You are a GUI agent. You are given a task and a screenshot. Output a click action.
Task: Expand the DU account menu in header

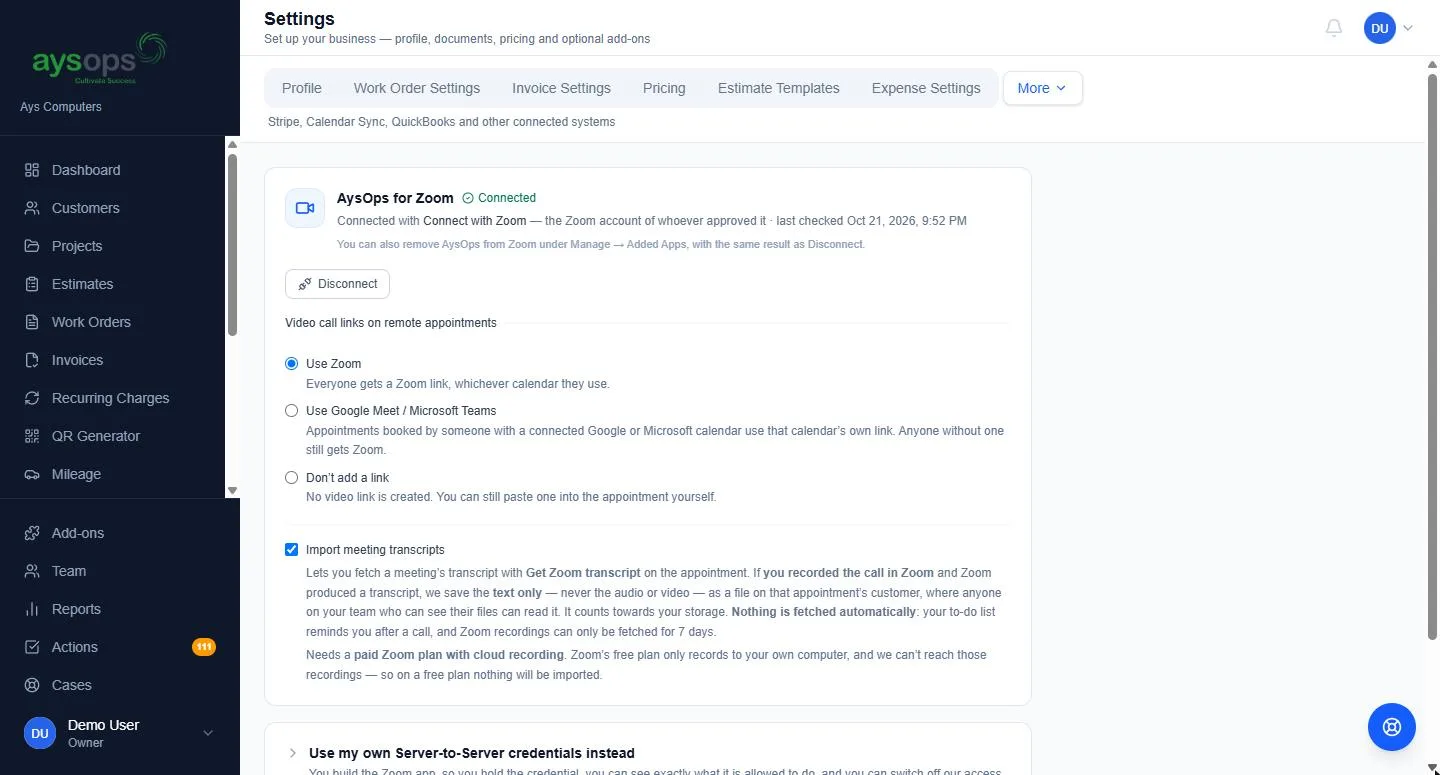pyautogui.click(x=1389, y=28)
